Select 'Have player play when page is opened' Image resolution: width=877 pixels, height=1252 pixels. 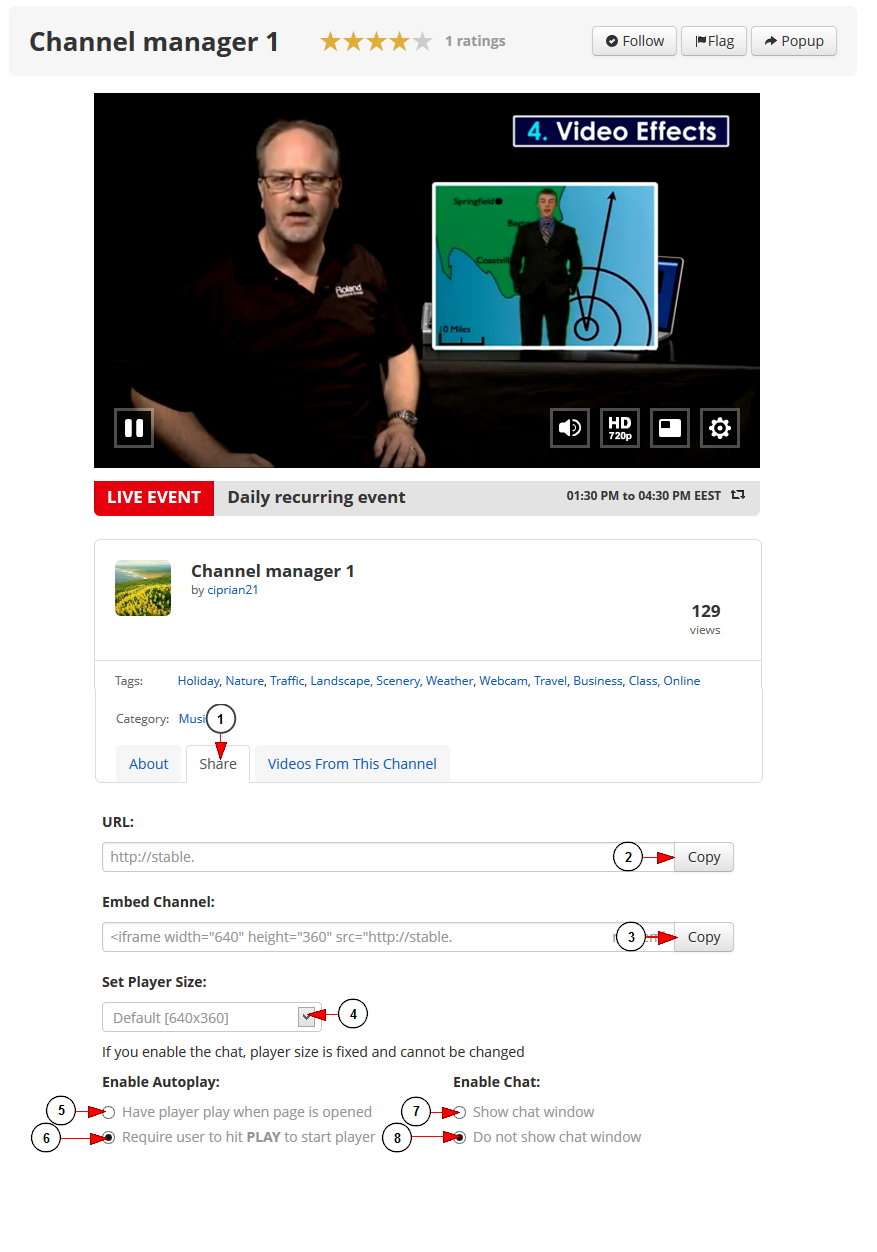109,1112
